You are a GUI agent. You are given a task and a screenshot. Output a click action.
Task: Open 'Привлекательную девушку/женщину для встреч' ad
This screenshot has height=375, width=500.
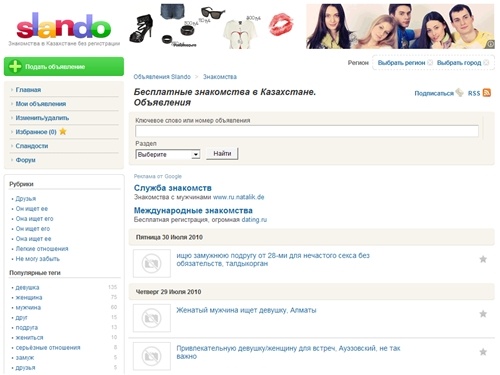point(288,352)
